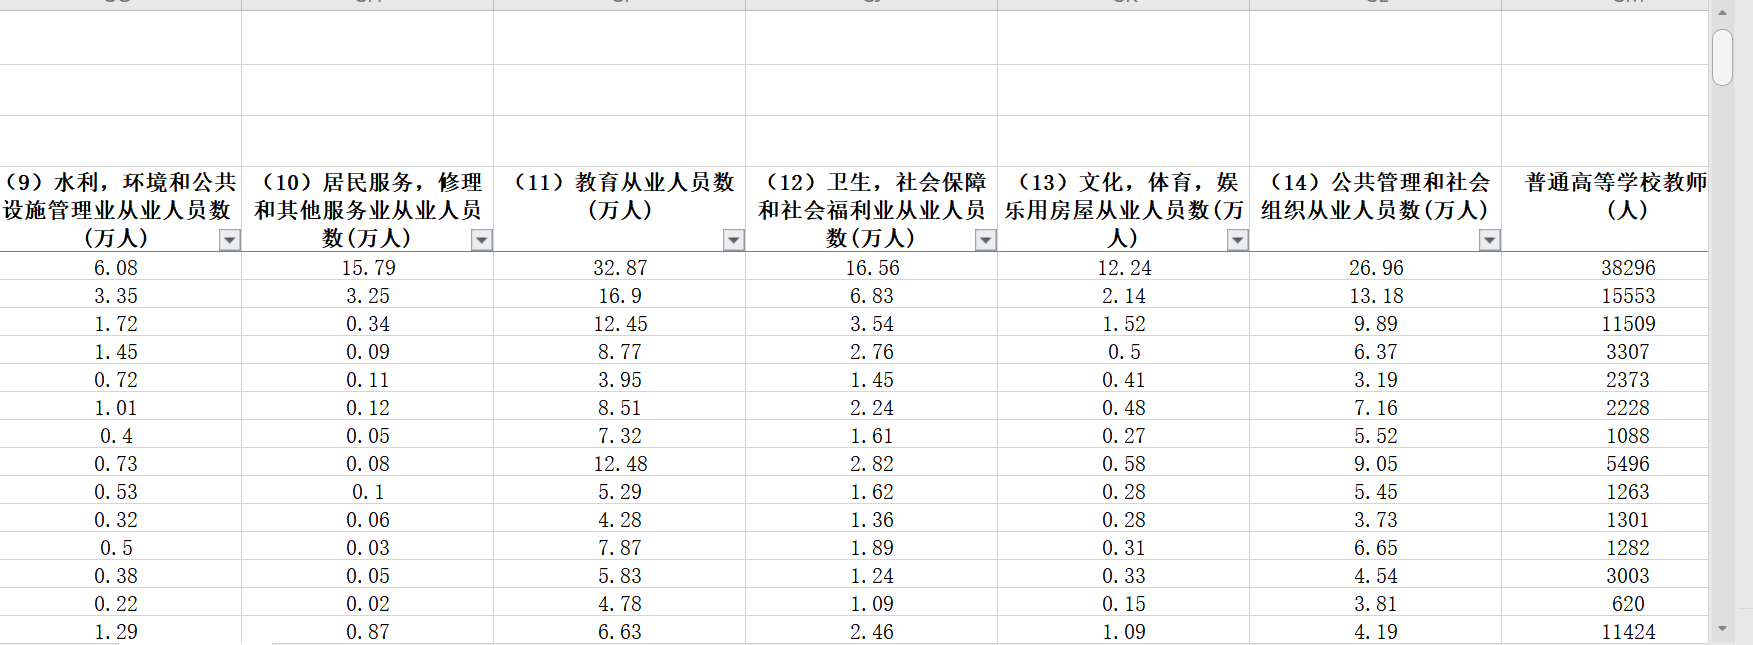Select cell with value 7.87
The image size is (1753, 645).
(x=620, y=548)
